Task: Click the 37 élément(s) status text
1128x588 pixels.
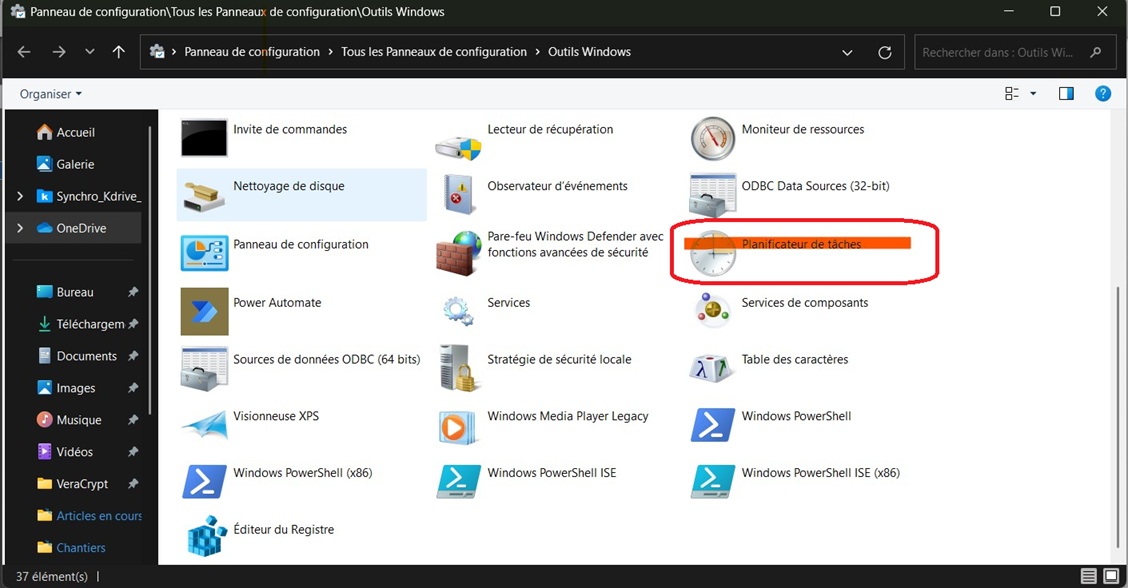Action: pyautogui.click(x=52, y=576)
